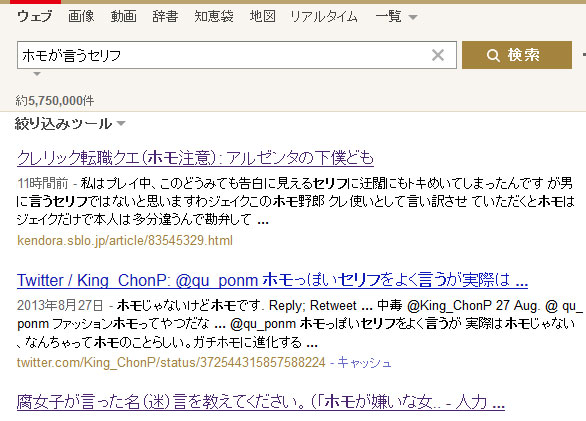
Task: Click the magnifier icon in search button
Action: [493, 56]
